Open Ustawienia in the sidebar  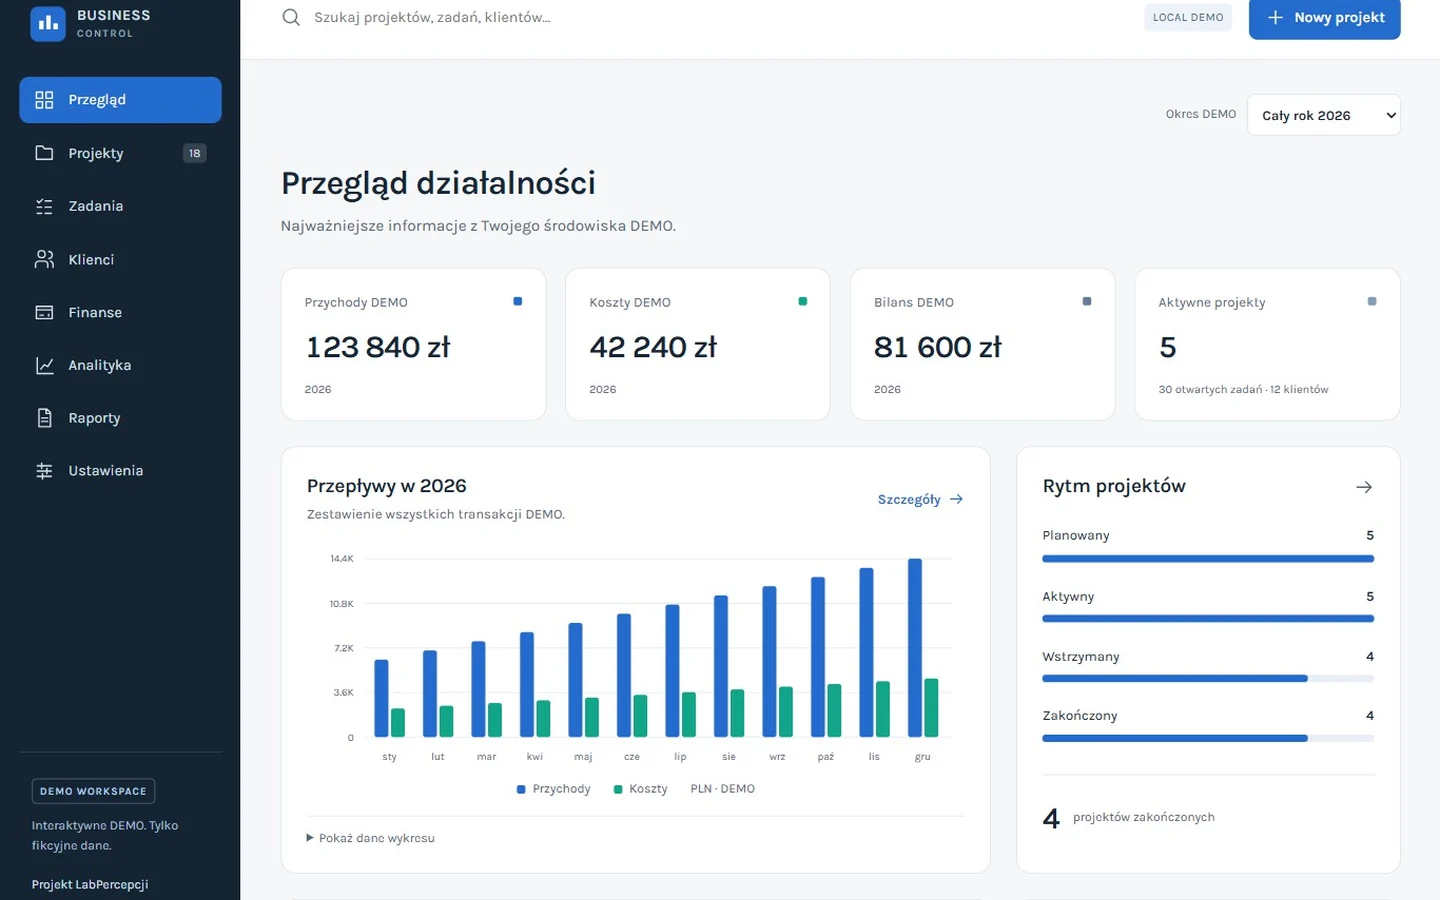tap(120, 471)
